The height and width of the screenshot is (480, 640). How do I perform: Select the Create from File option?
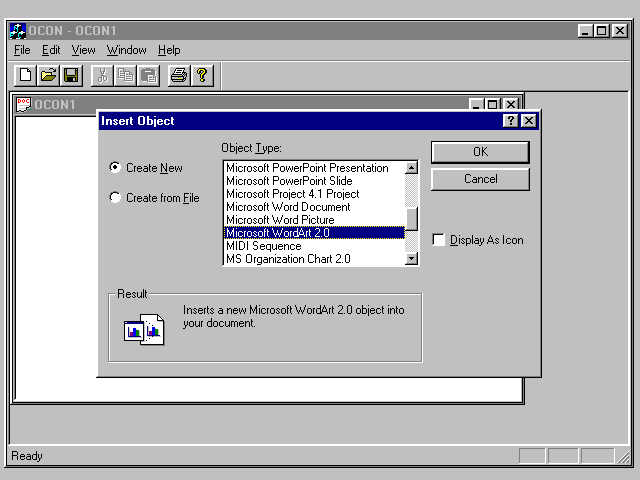(x=115, y=198)
